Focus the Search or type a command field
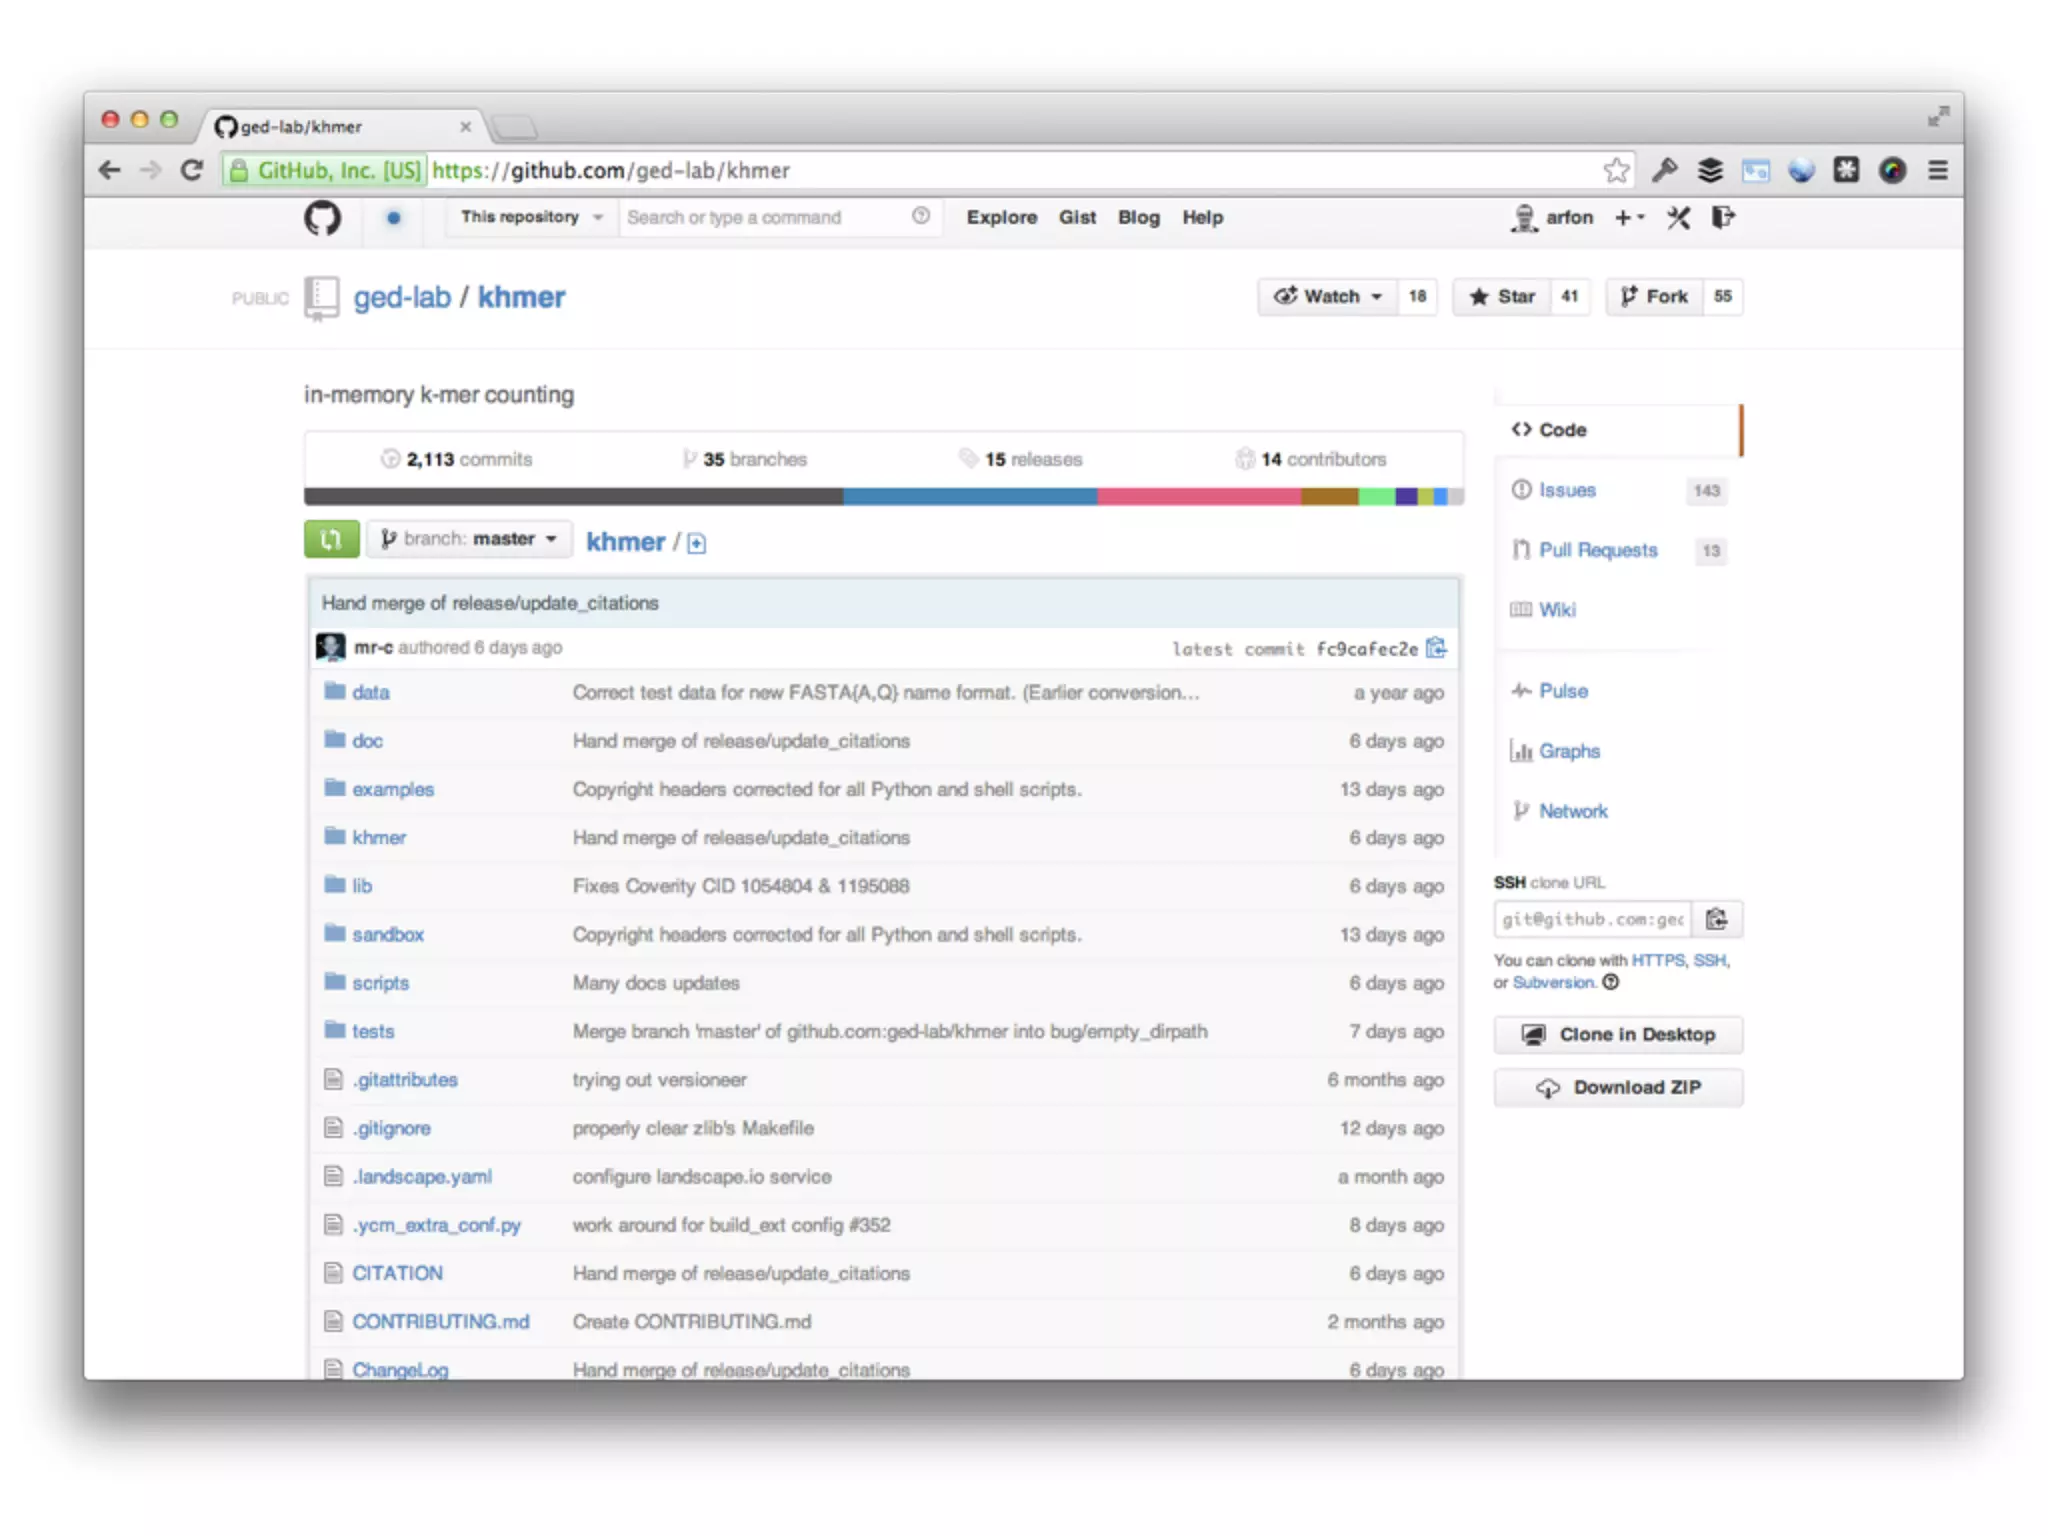This screenshot has height=1536, width=2048. 762,218
